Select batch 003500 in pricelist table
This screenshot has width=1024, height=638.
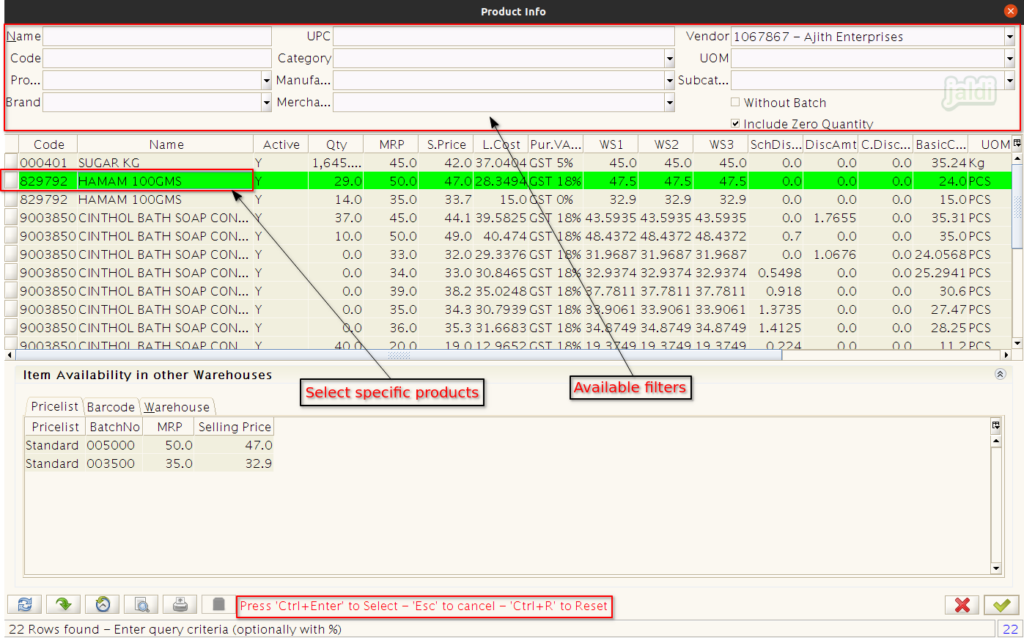tap(112, 464)
